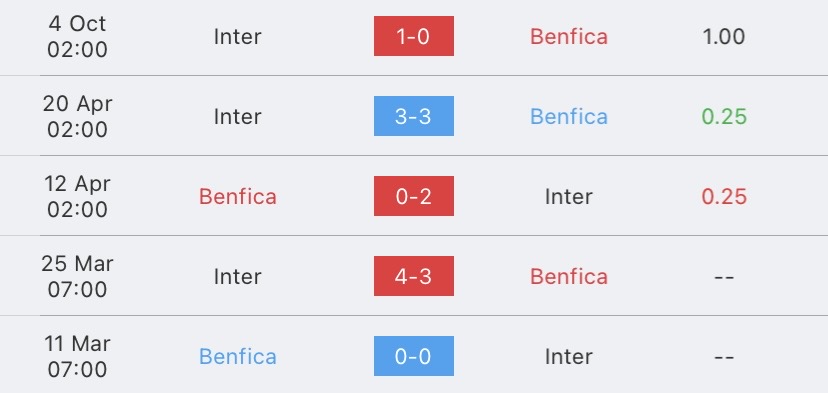Select the 1.00 handicap value
828x393 pixels.
point(724,36)
